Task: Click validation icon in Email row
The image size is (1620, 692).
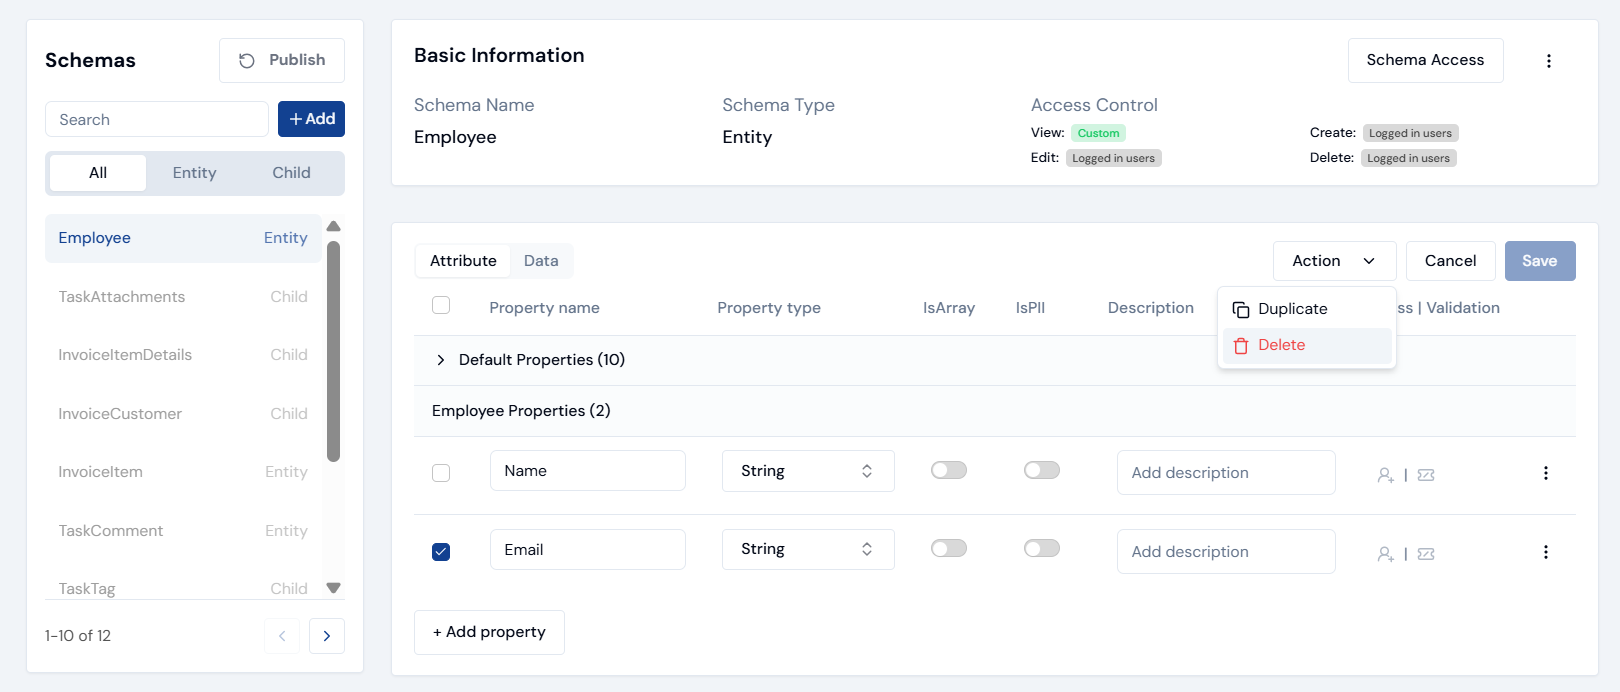Action: click(1426, 554)
